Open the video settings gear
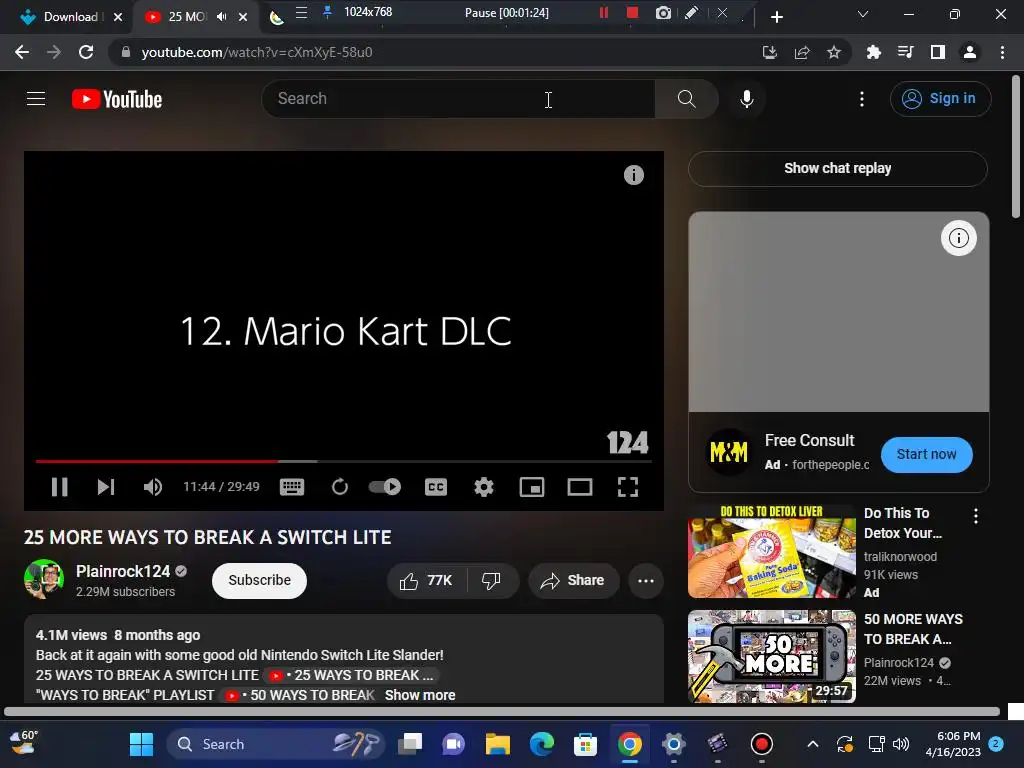The height and width of the screenshot is (768, 1024). pos(484,487)
